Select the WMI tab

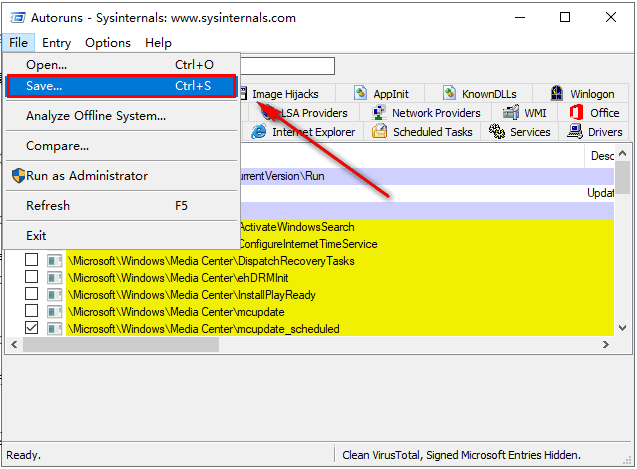pyautogui.click(x=524, y=113)
